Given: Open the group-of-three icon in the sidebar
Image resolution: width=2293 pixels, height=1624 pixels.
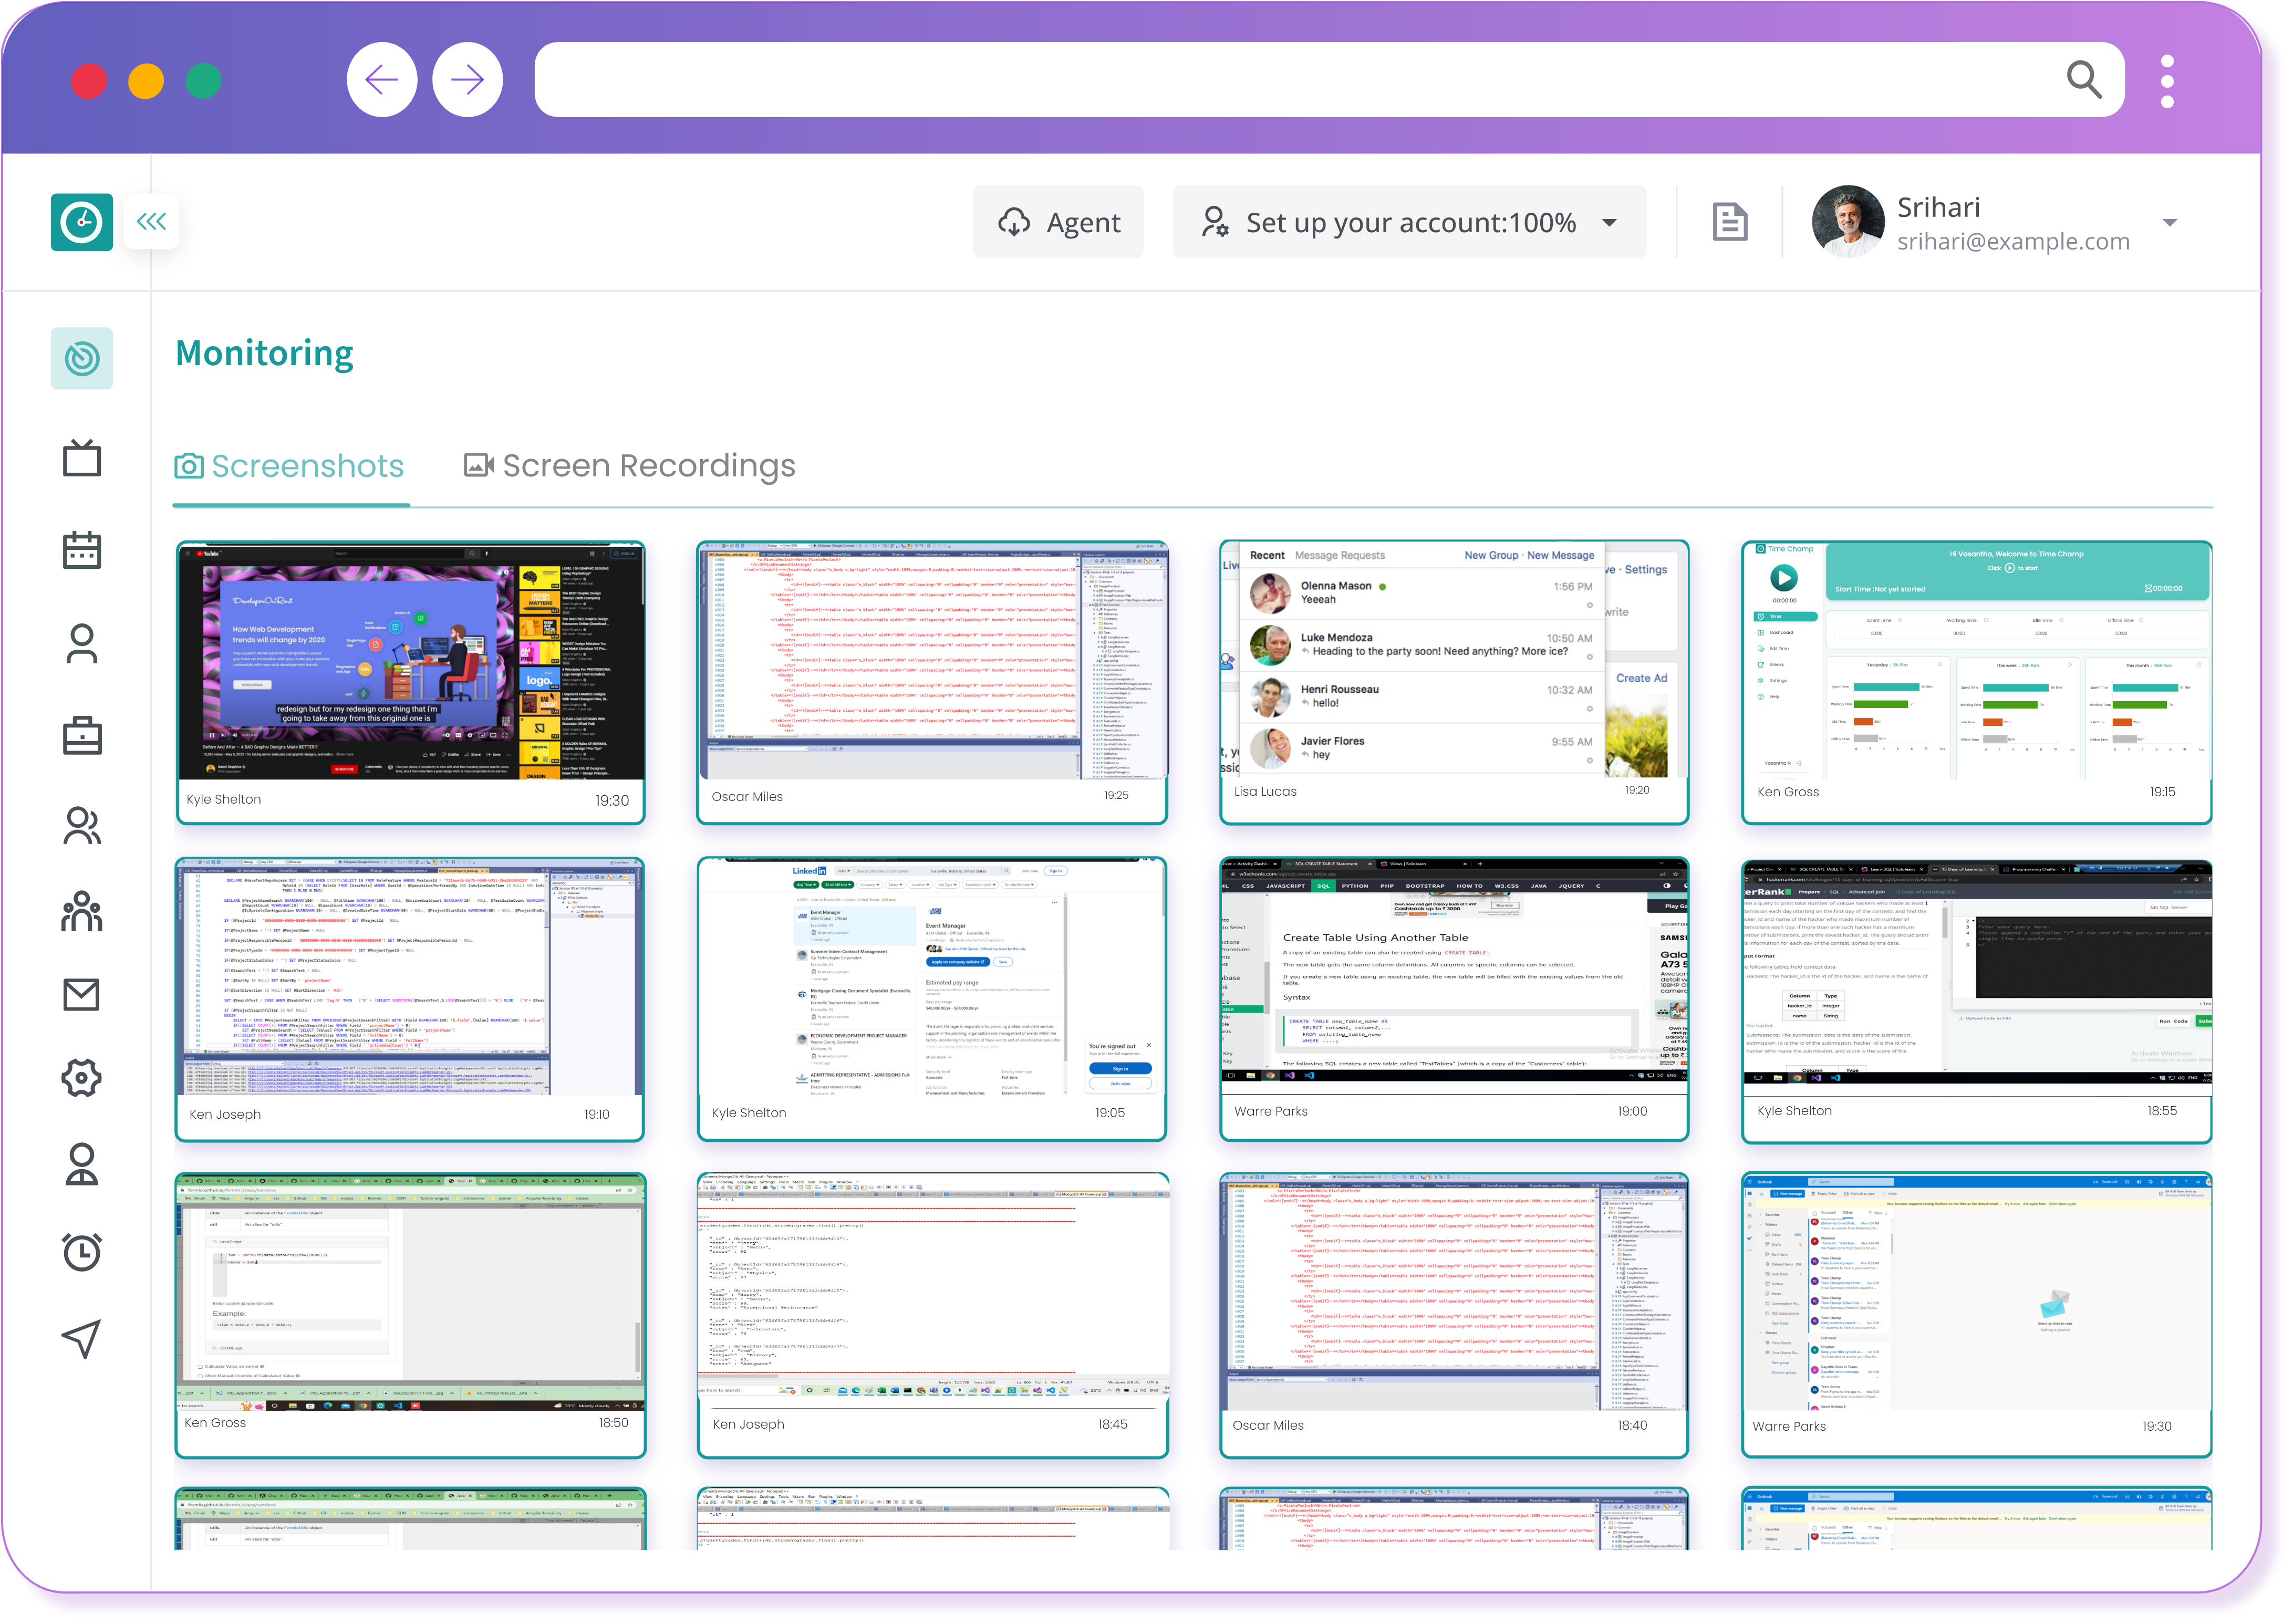Looking at the screenshot, I should [82, 911].
